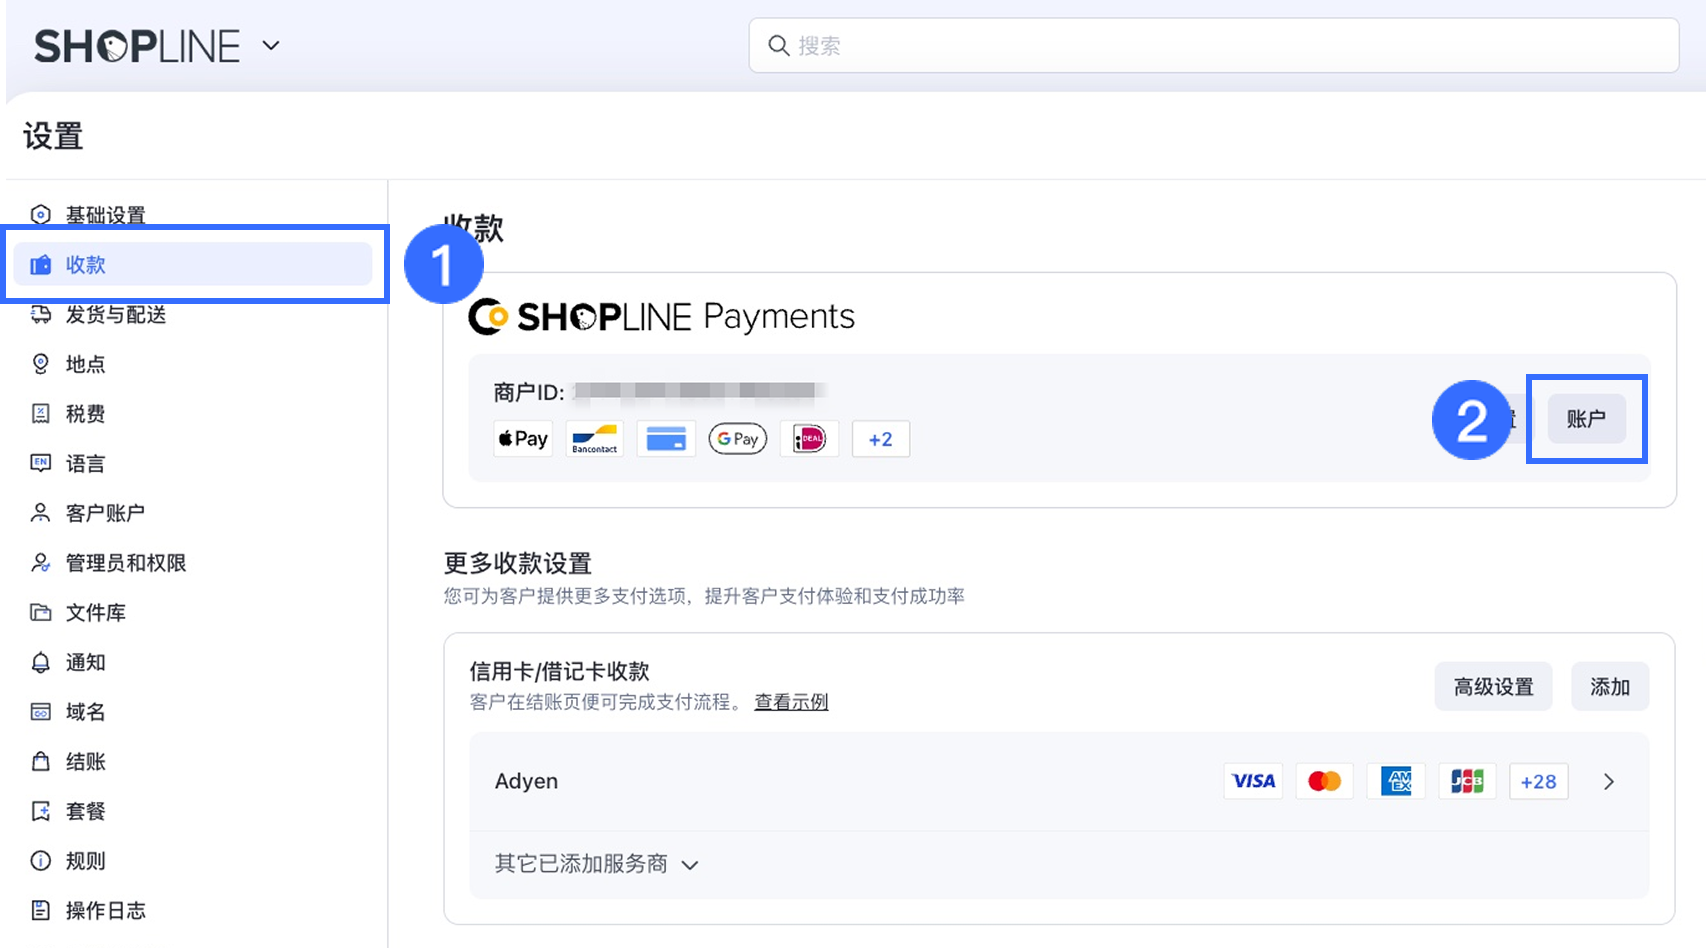The height and width of the screenshot is (948, 1706).
Task: Click the Visa card icon
Action: [1253, 781]
